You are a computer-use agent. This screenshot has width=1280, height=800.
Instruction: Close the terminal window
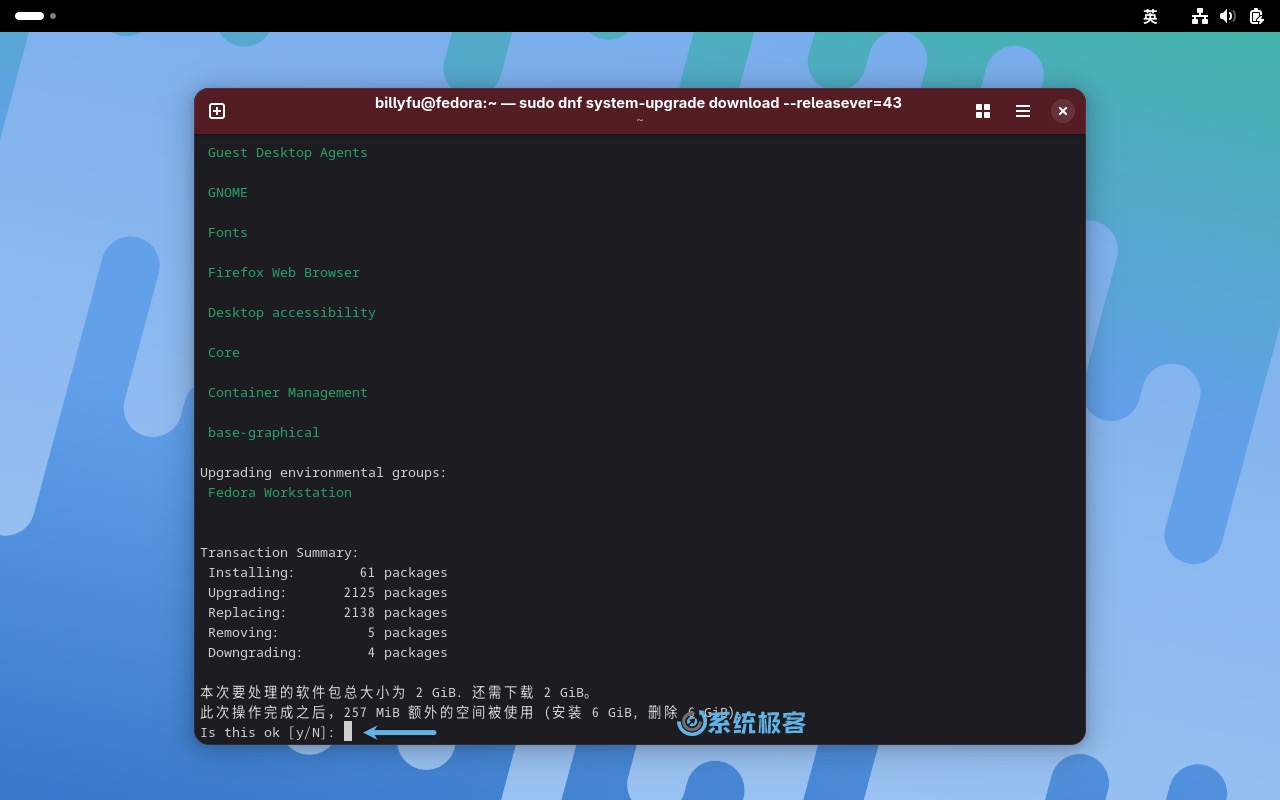[1063, 111]
